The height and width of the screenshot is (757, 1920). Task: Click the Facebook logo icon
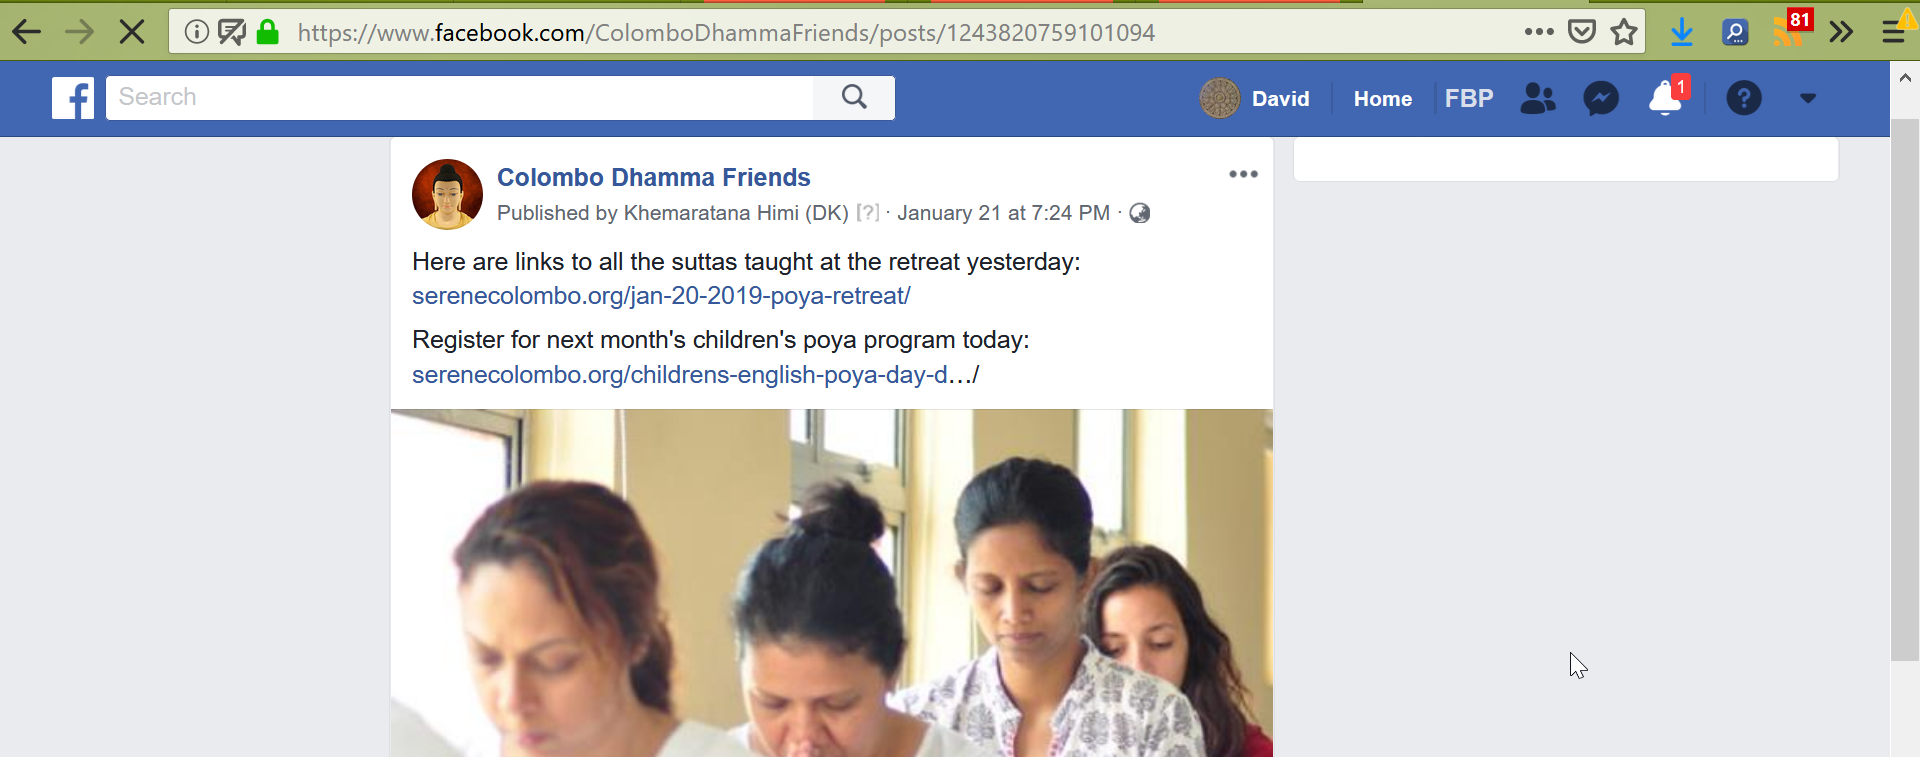[73, 98]
